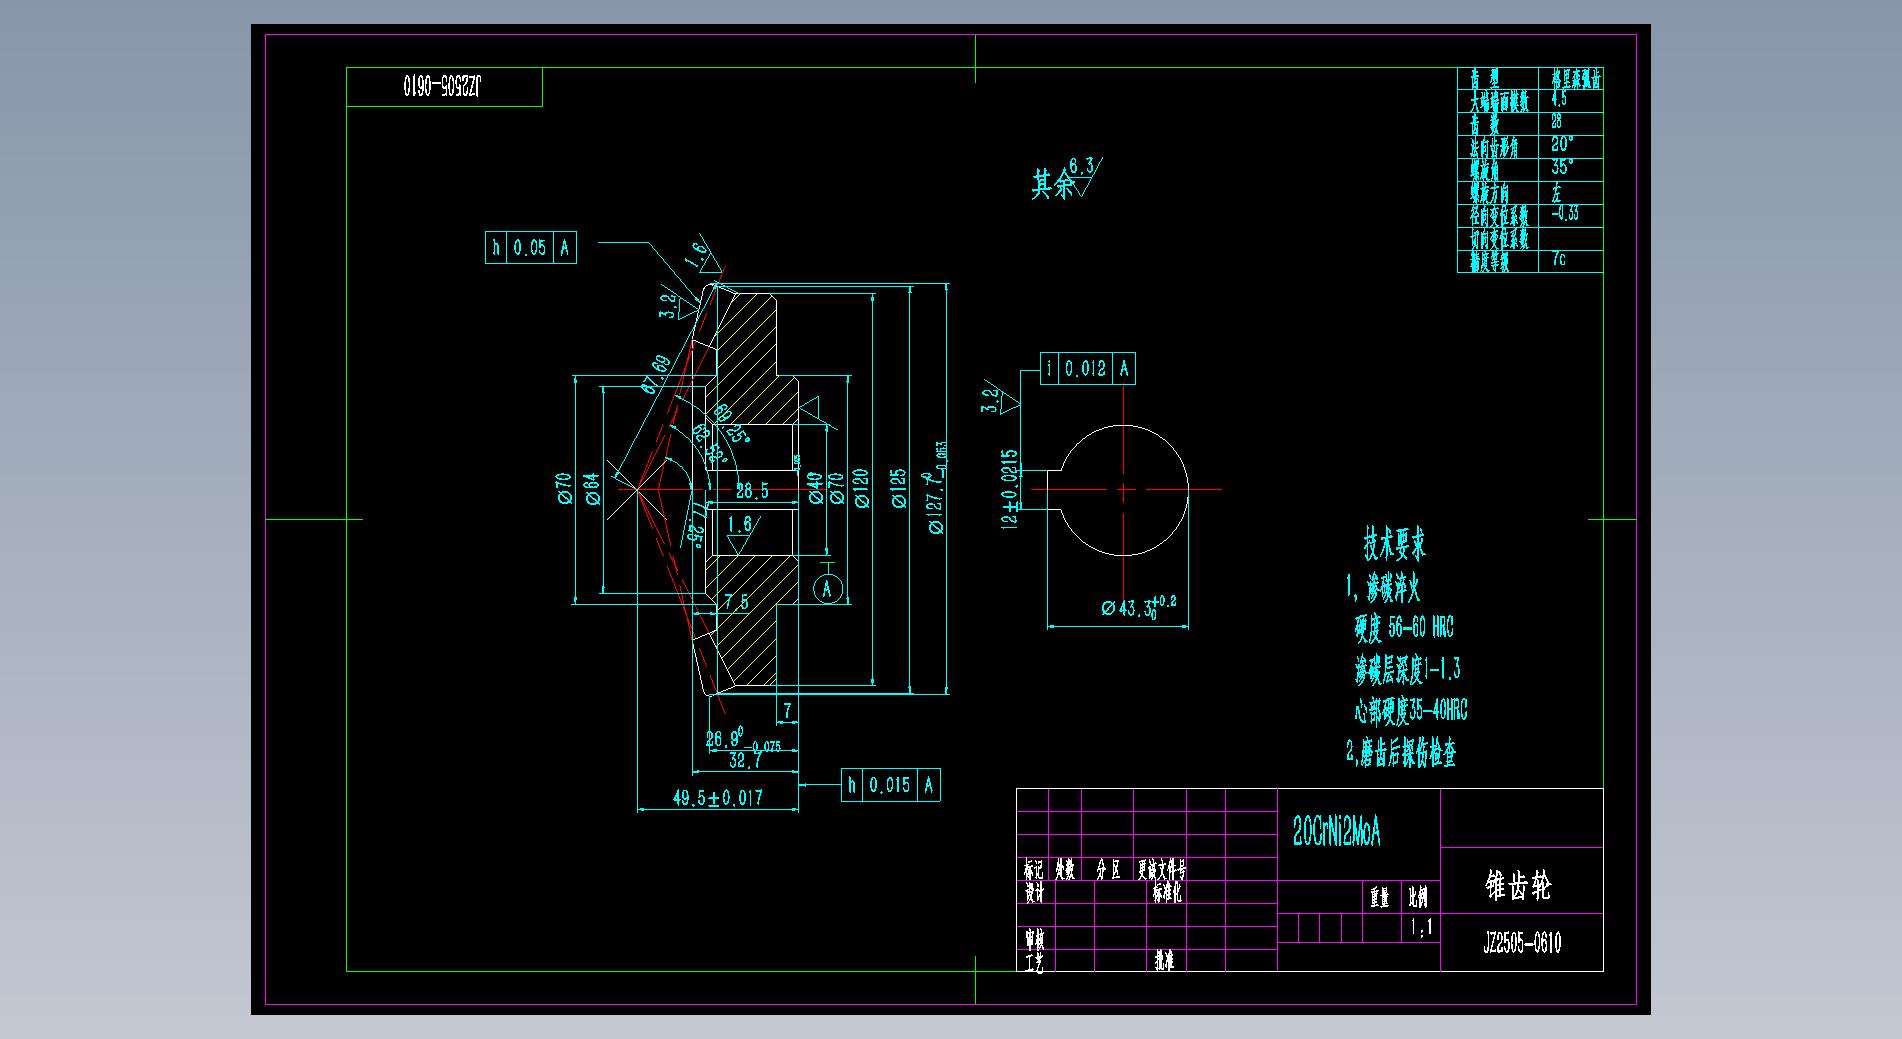Click the 批准 label
This screenshot has height=1039, width=1902.
tap(1165, 962)
